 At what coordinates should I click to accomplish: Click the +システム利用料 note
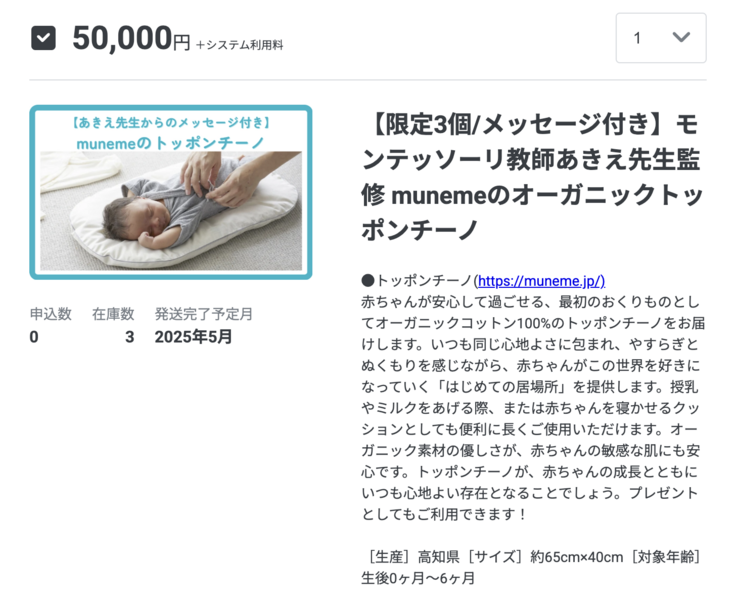241,43
